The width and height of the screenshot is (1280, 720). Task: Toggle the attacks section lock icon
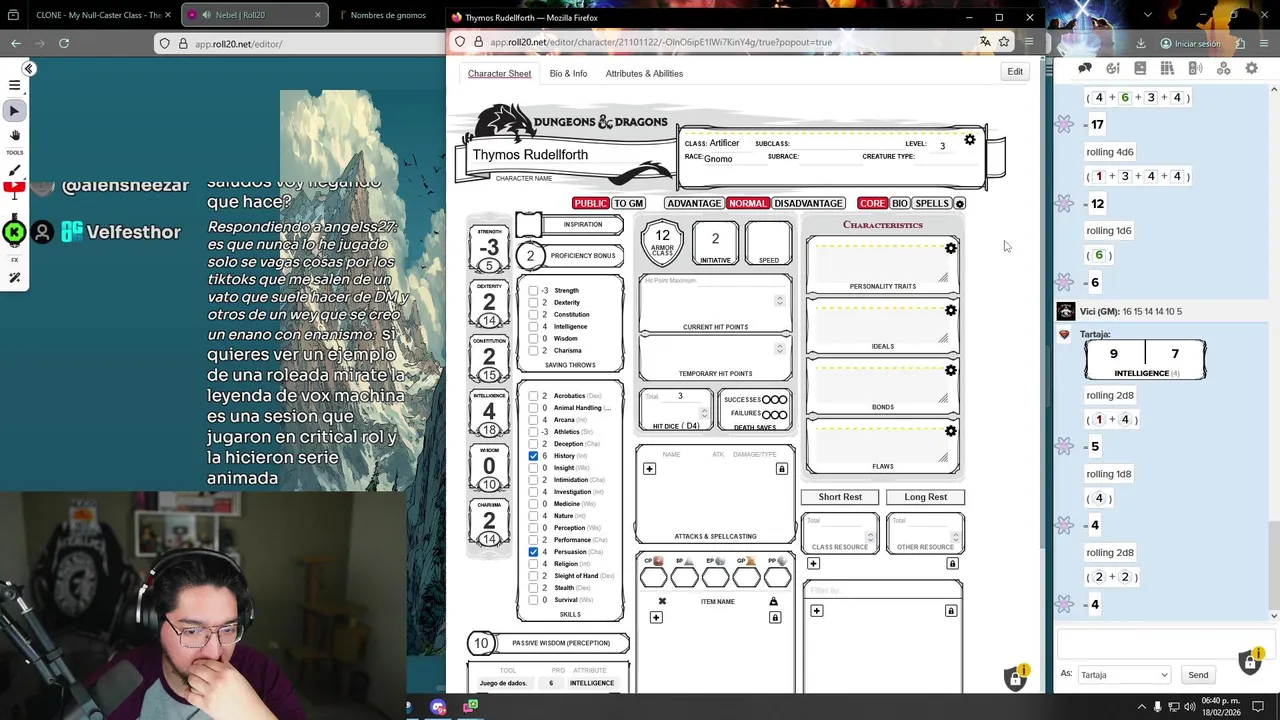[x=781, y=469]
